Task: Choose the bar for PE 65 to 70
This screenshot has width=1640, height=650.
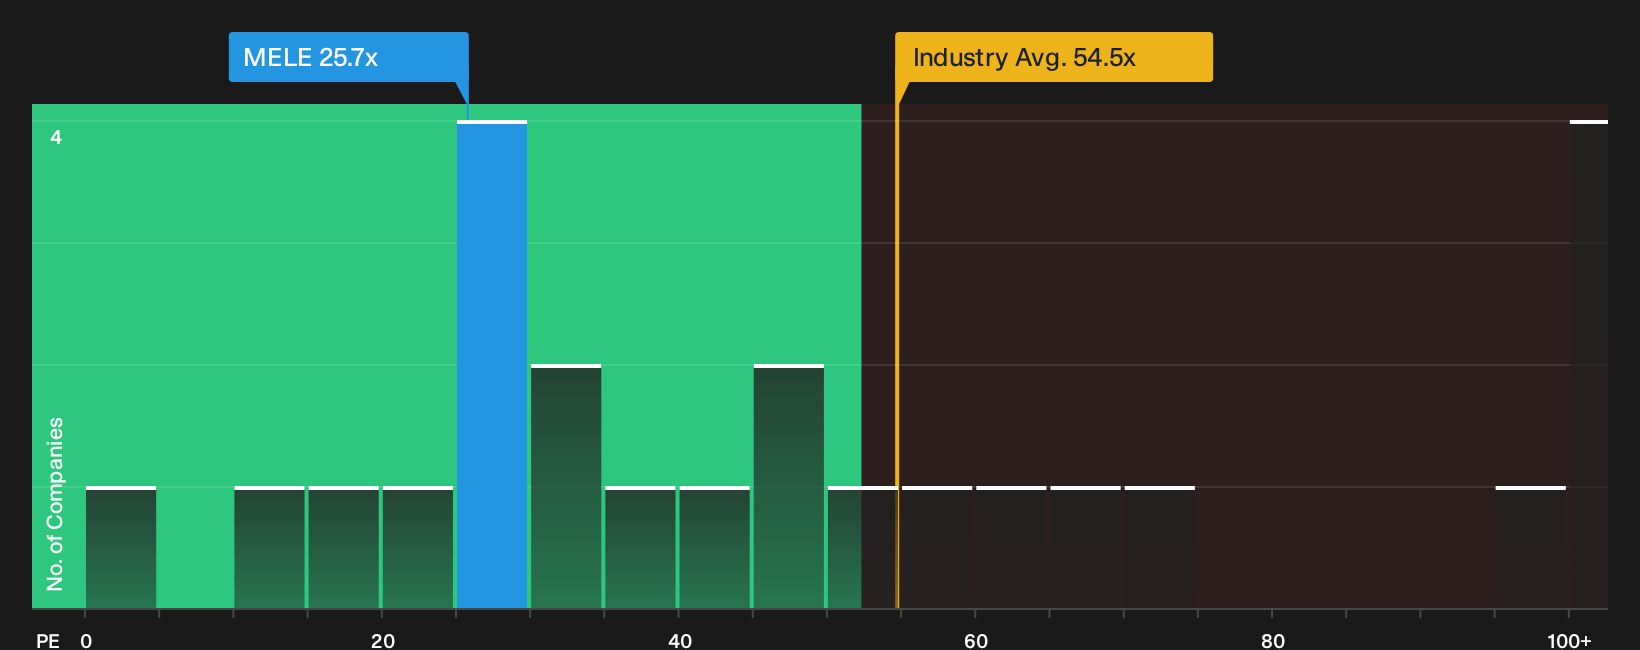Action: pos(1085,547)
